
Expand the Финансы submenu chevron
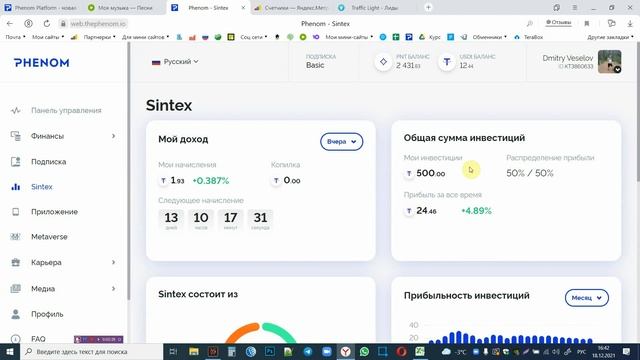[x=113, y=136]
